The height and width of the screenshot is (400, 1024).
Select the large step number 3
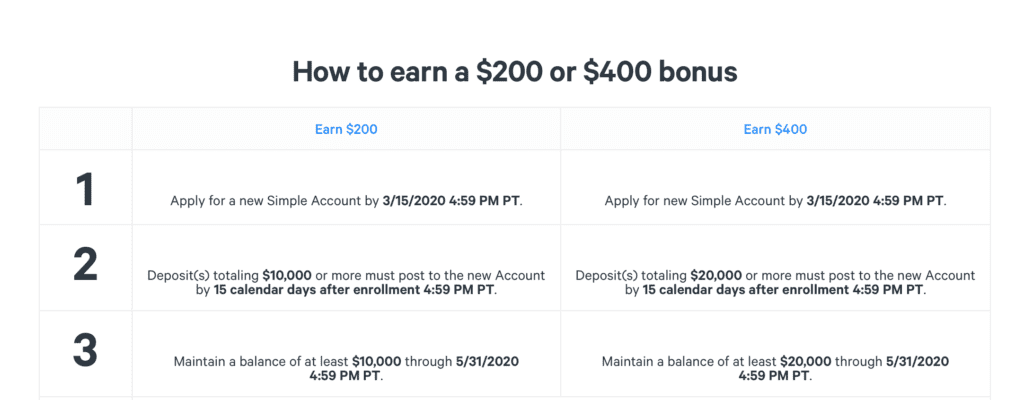pos(85,350)
